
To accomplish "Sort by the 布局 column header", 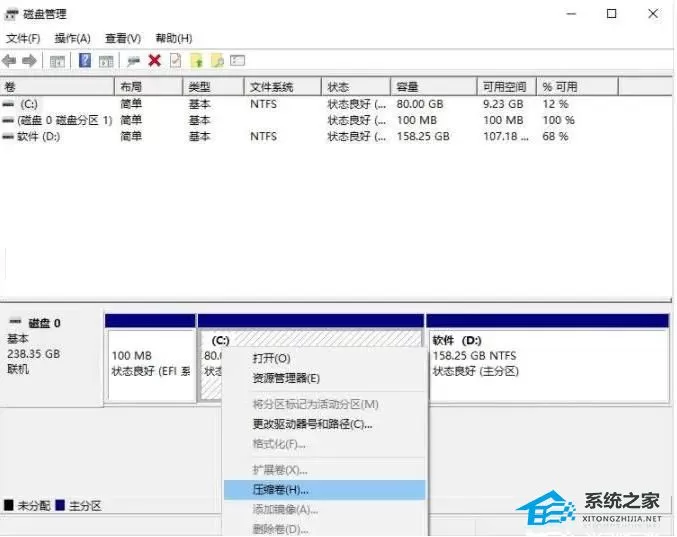I will pos(149,87).
